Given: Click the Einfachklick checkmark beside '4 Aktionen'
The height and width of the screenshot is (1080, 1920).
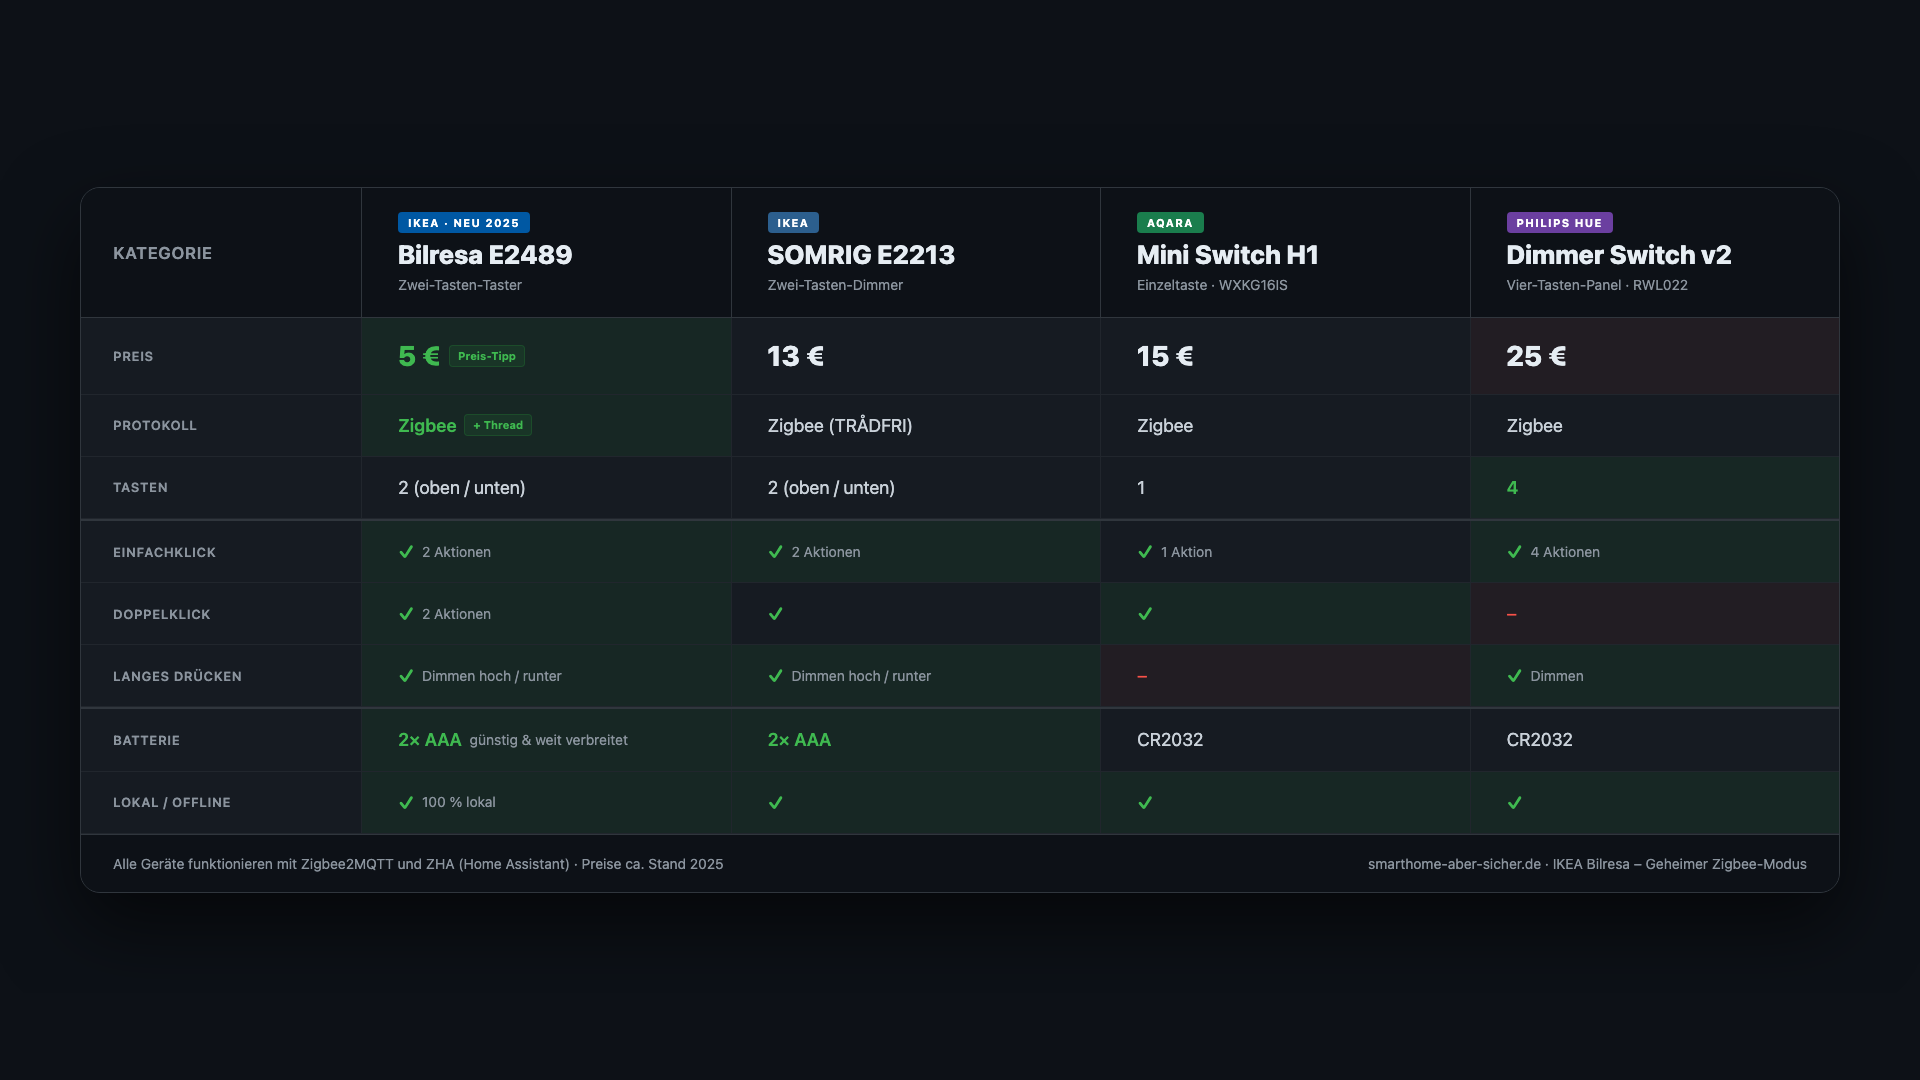Looking at the screenshot, I should pyautogui.click(x=1515, y=552).
